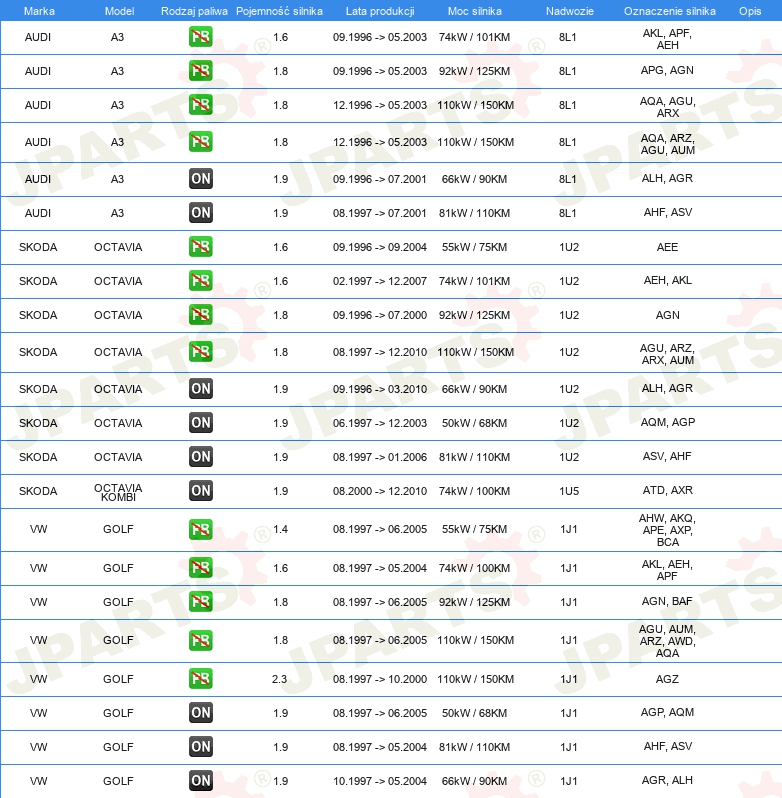Click the Pojemność silnika column header

(x=279, y=11)
